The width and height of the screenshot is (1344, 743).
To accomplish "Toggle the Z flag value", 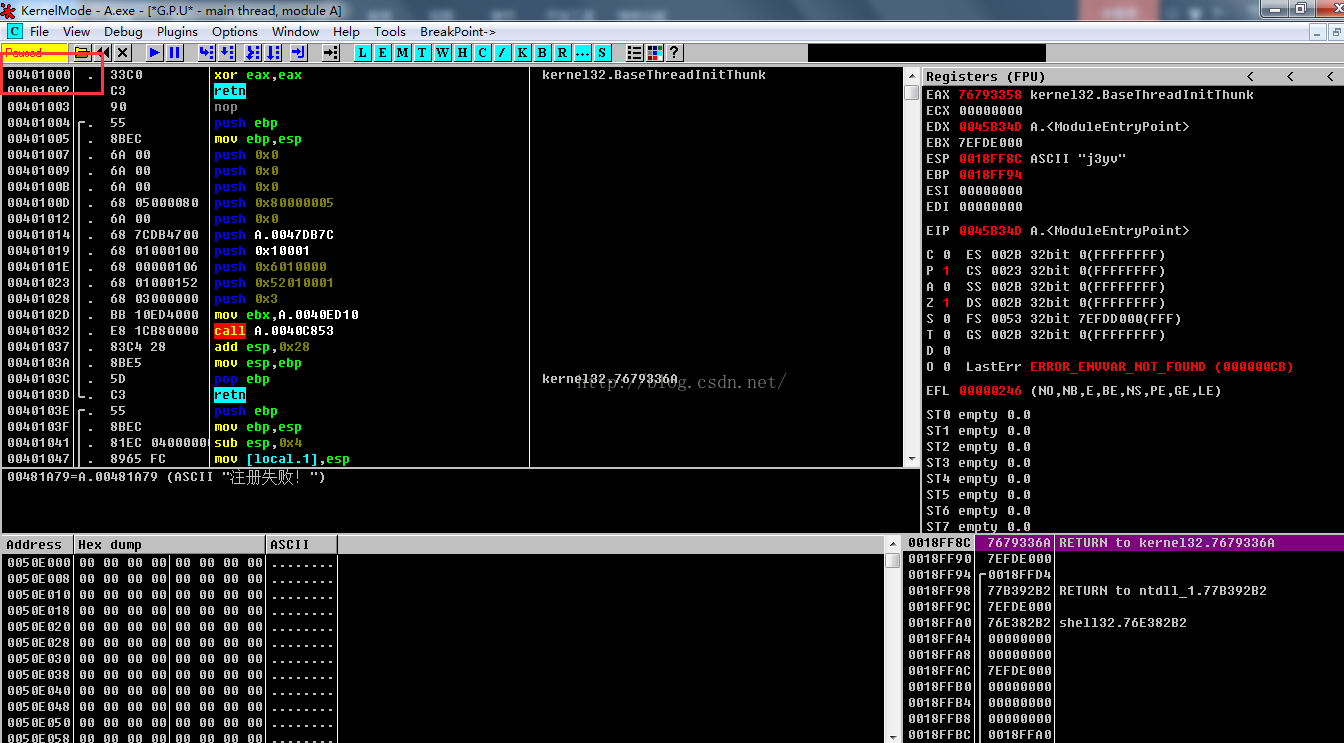I will click(946, 303).
